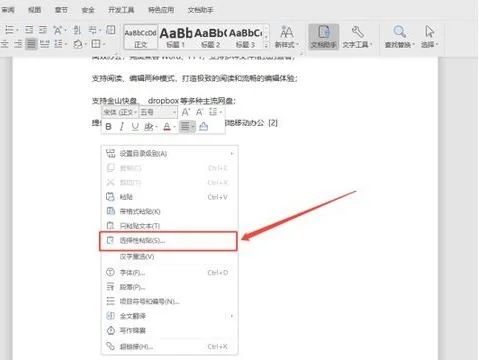Click the highlighted 文档助手 ribbon button
The image size is (479, 360).
click(323, 37)
